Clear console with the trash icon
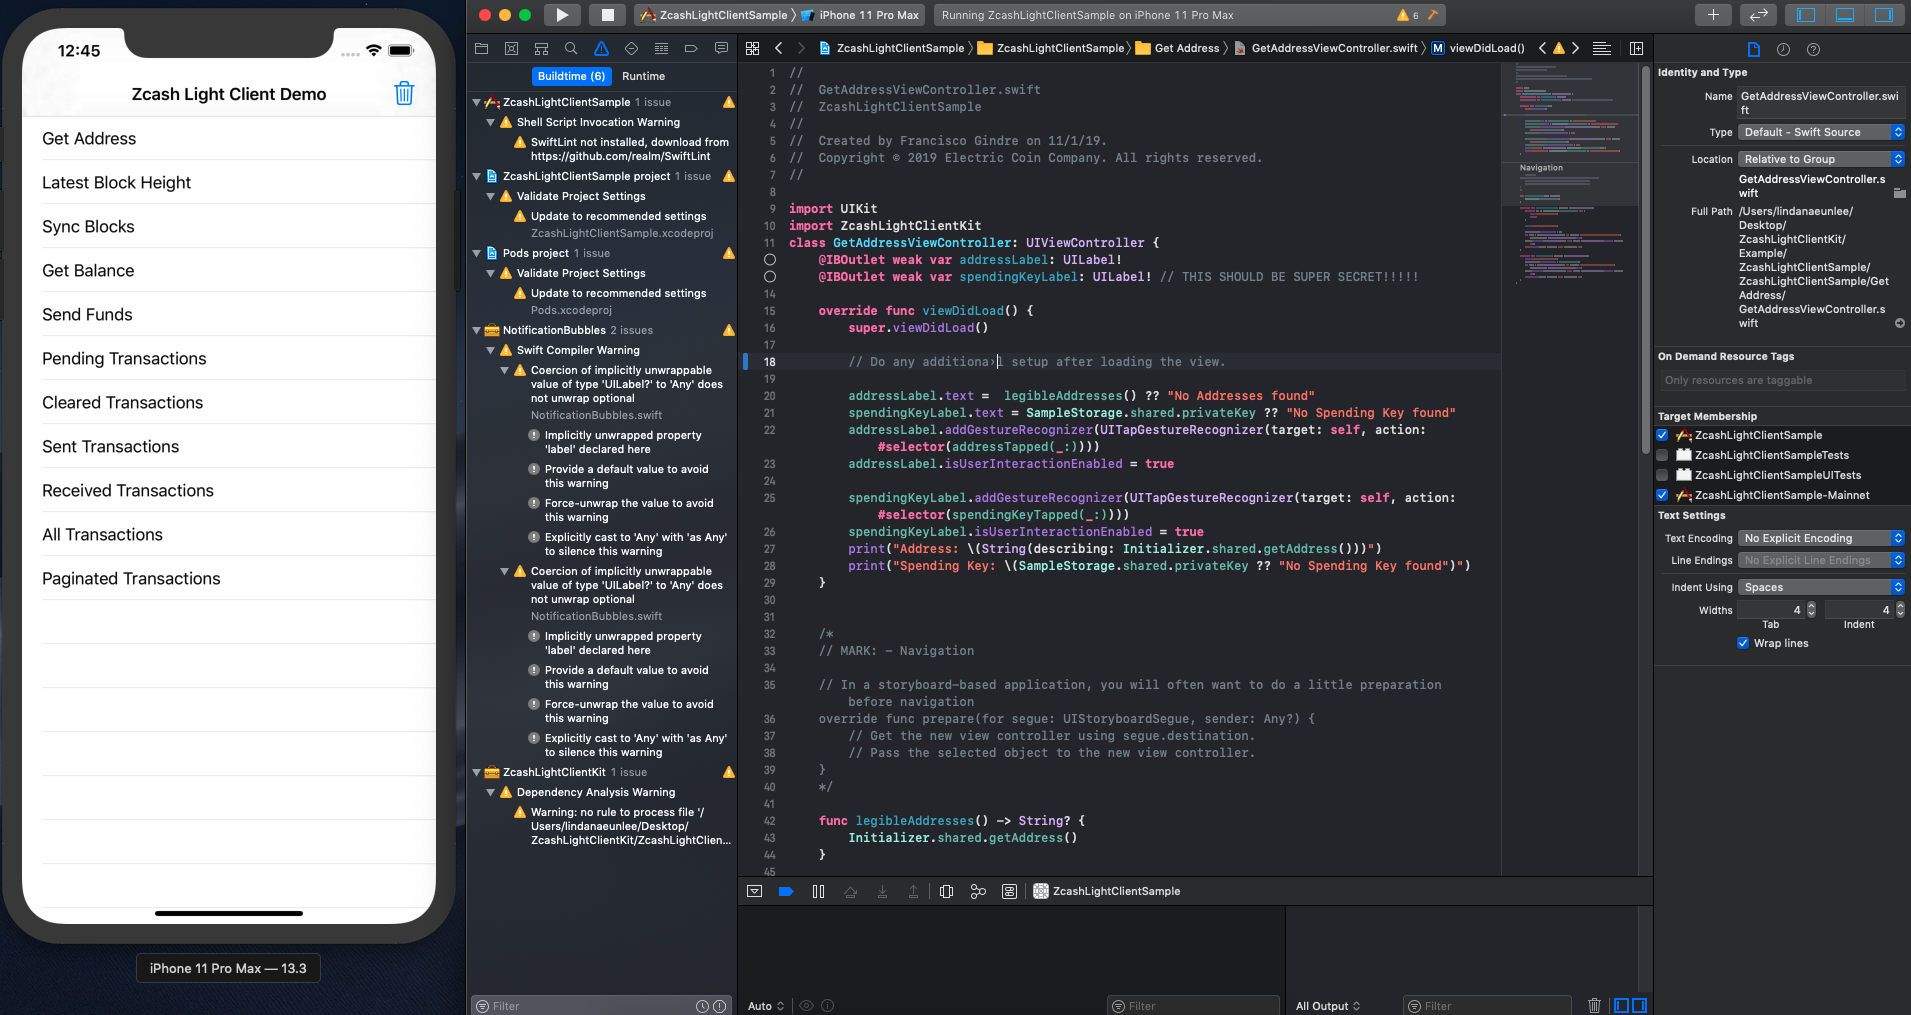The height and width of the screenshot is (1015, 1911). [x=1594, y=1005]
